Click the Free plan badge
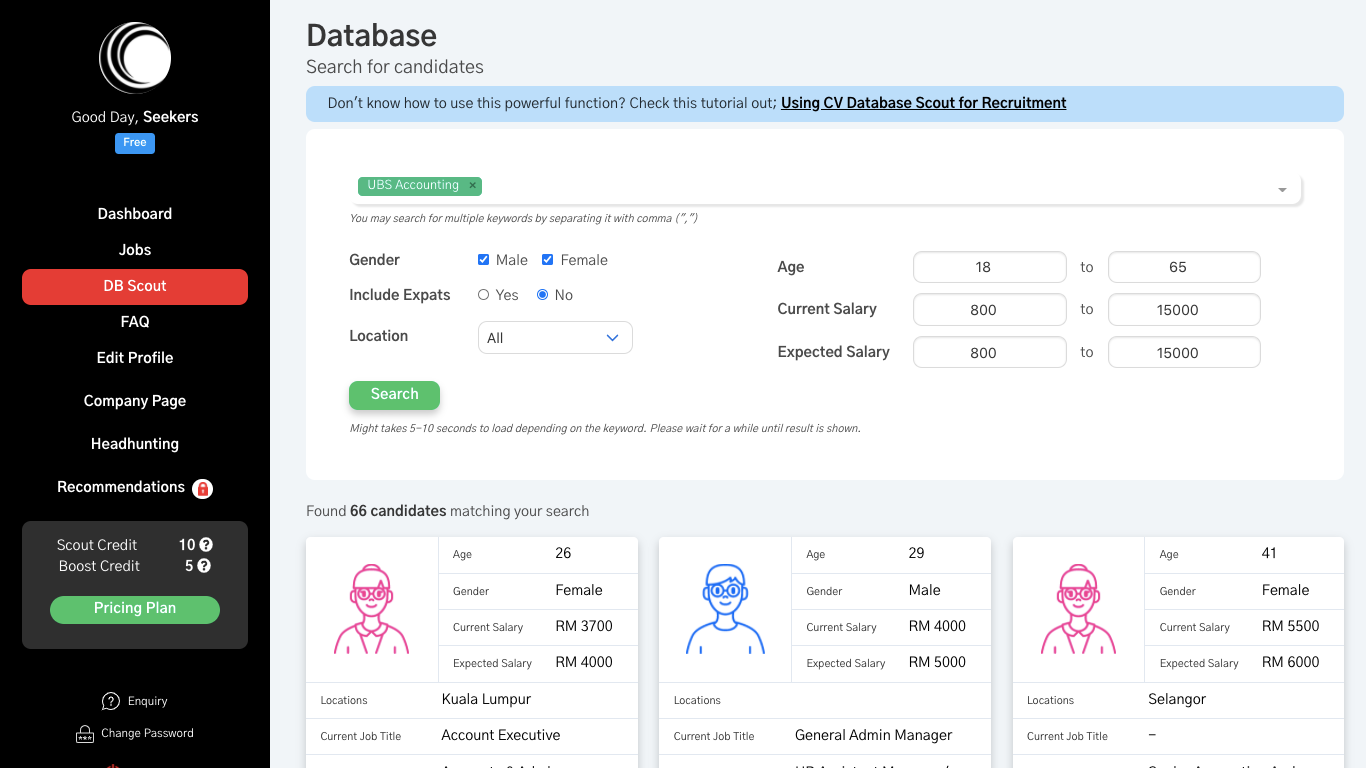The height and width of the screenshot is (768, 1366). (x=135, y=143)
